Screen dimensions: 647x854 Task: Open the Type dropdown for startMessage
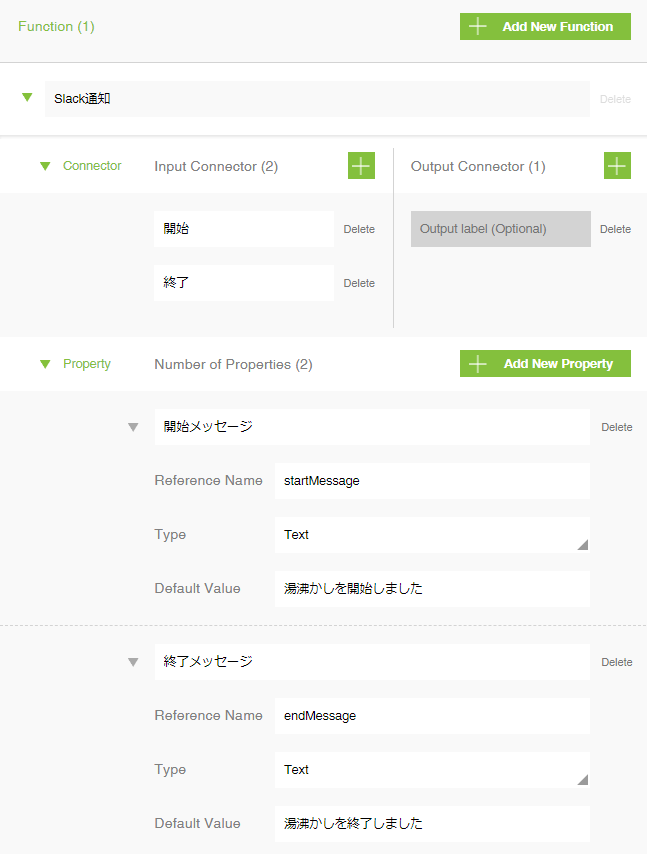click(x=431, y=535)
